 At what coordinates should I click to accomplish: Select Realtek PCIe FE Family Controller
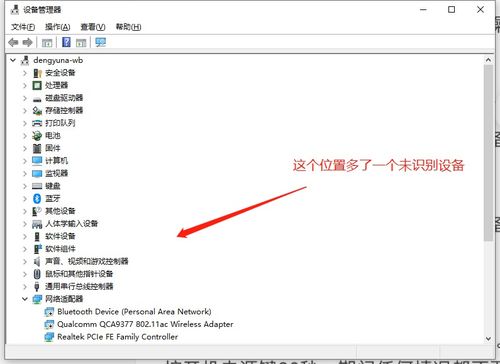(117, 337)
